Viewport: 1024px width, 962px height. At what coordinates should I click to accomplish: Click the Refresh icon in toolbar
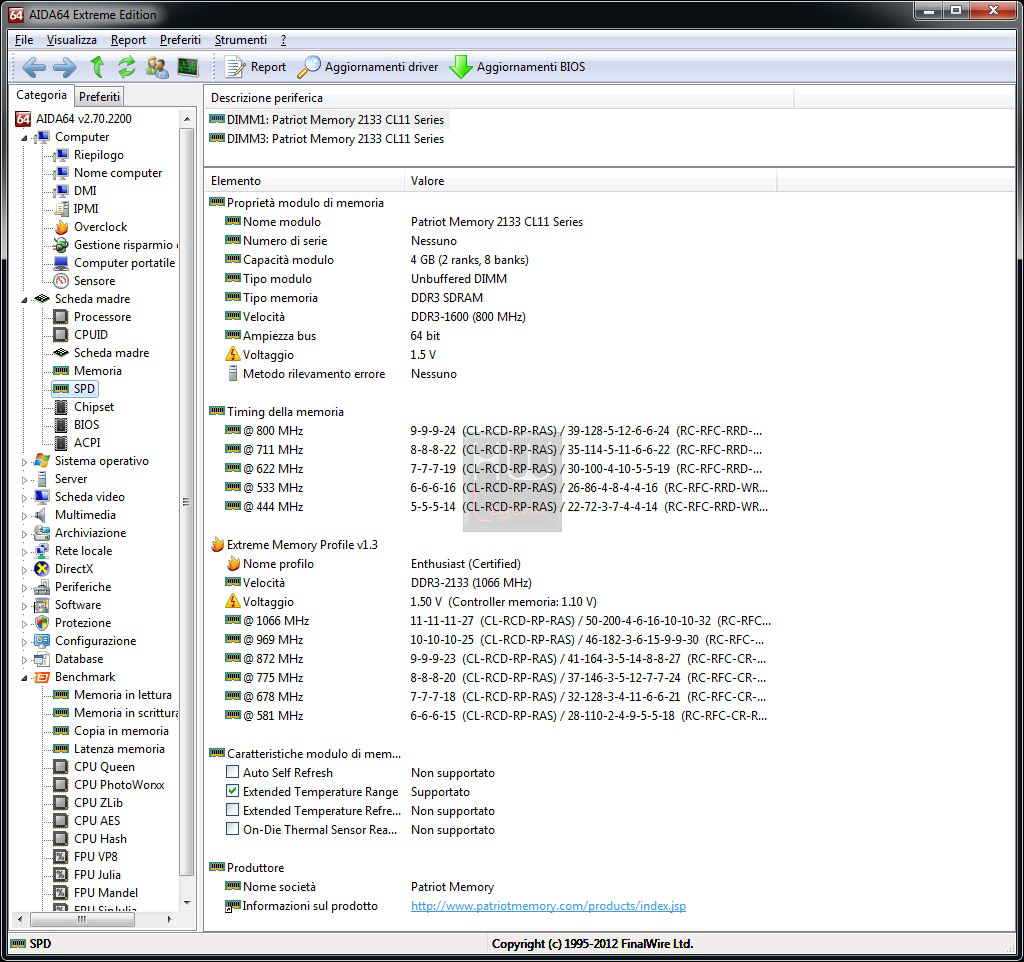click(x=126, y=67)
